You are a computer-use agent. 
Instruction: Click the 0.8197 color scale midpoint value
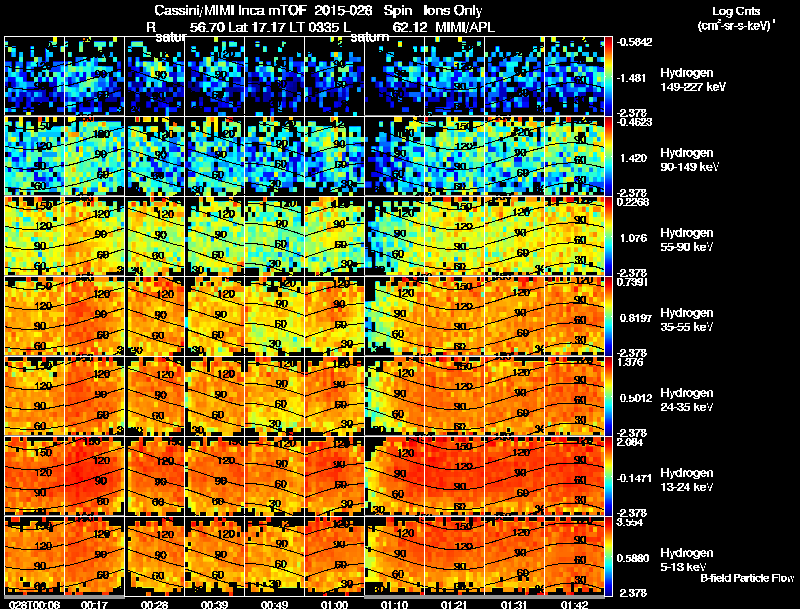[636, 318]
